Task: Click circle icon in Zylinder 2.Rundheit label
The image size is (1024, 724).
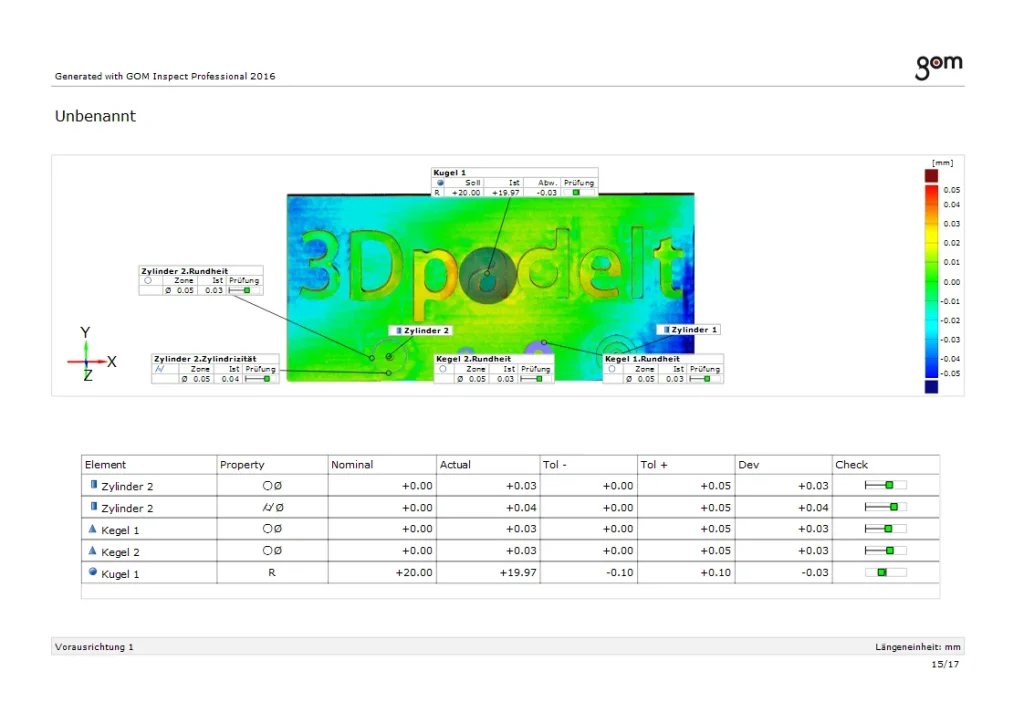Action: pyautogui.click(x=148, y=281)
